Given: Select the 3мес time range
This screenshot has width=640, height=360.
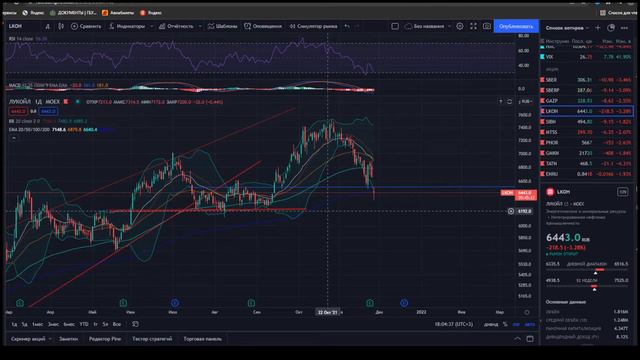Looking at the screenshot, I should pos(53,324).
